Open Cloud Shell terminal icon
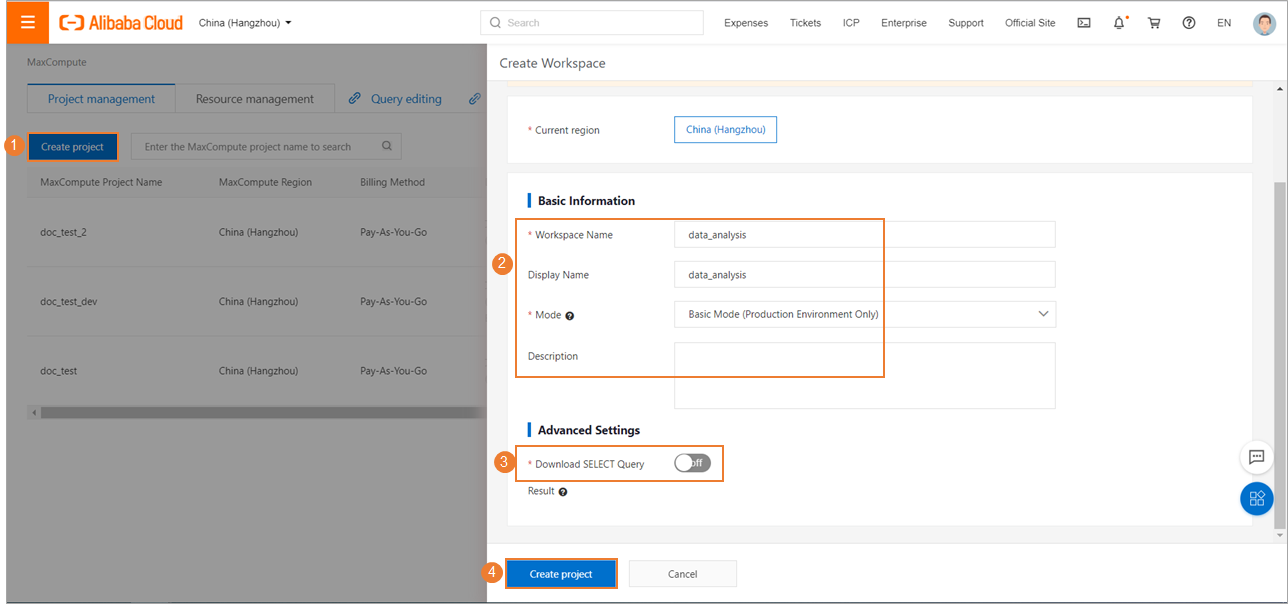The height and width of the screenshot is (604, 1288). pyautogui.click(x=1084, y=22)
